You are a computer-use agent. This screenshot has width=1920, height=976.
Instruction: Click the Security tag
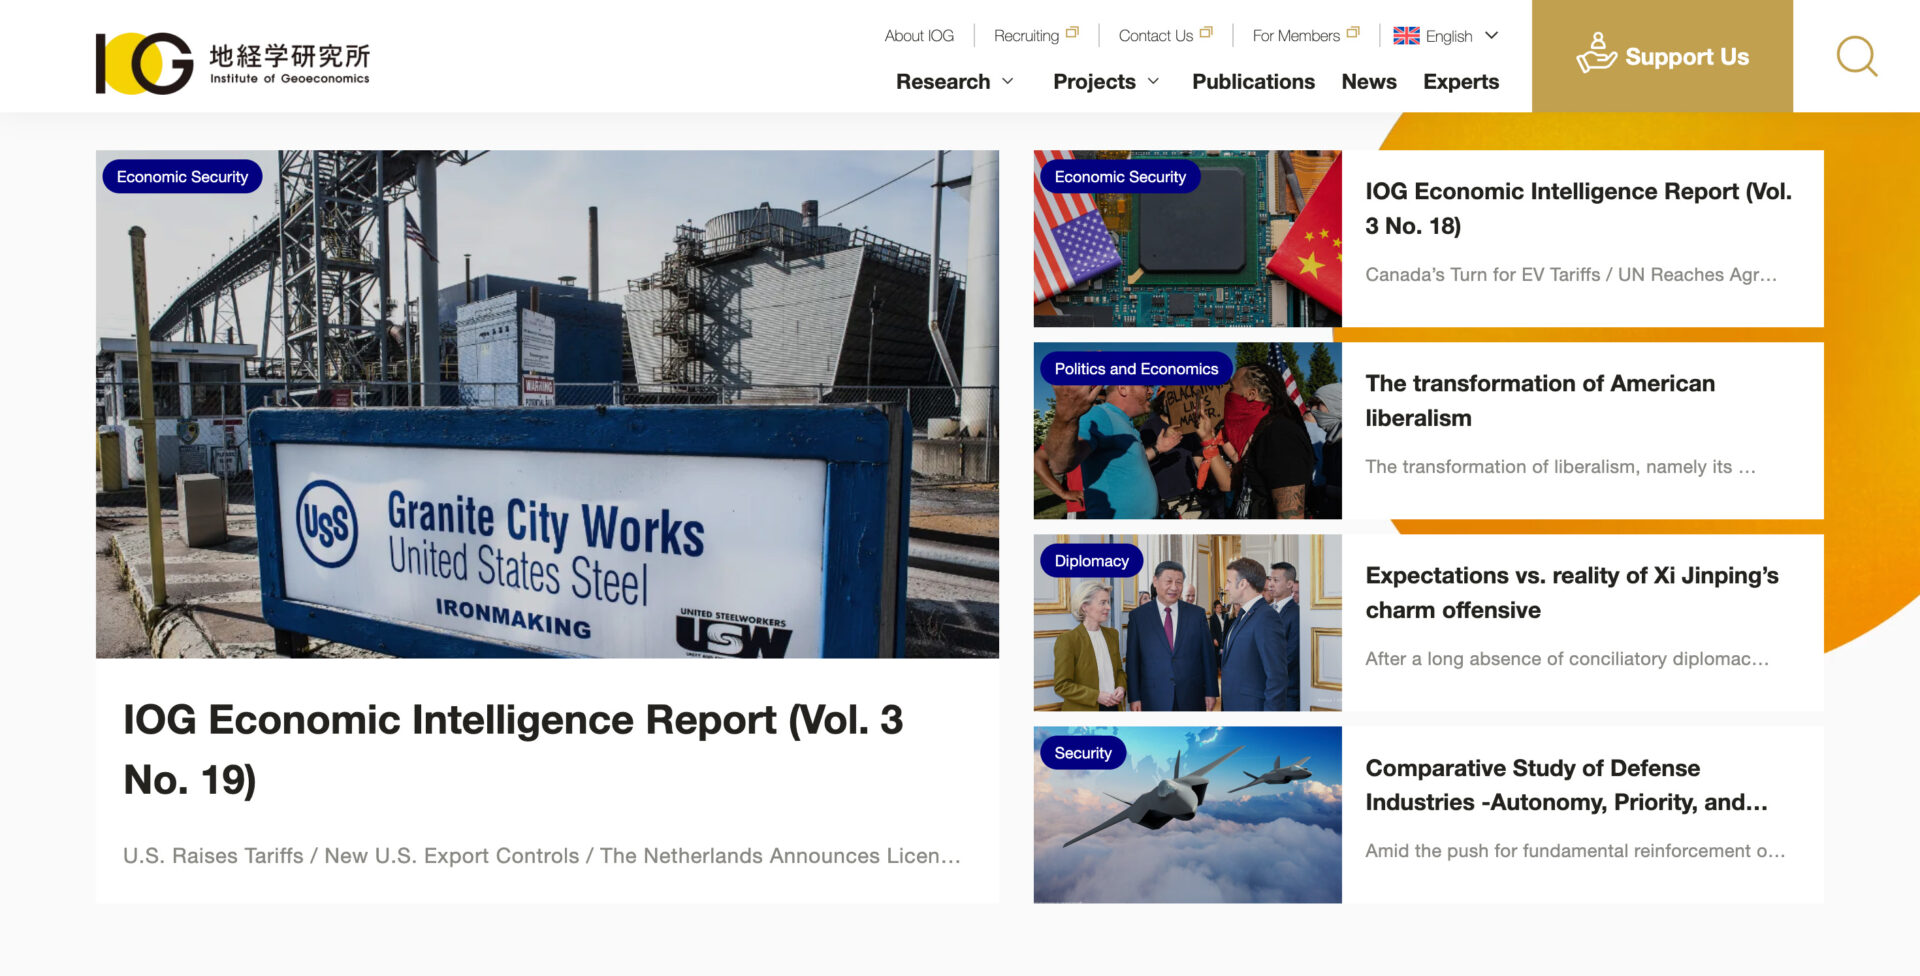pos(1083,753)
